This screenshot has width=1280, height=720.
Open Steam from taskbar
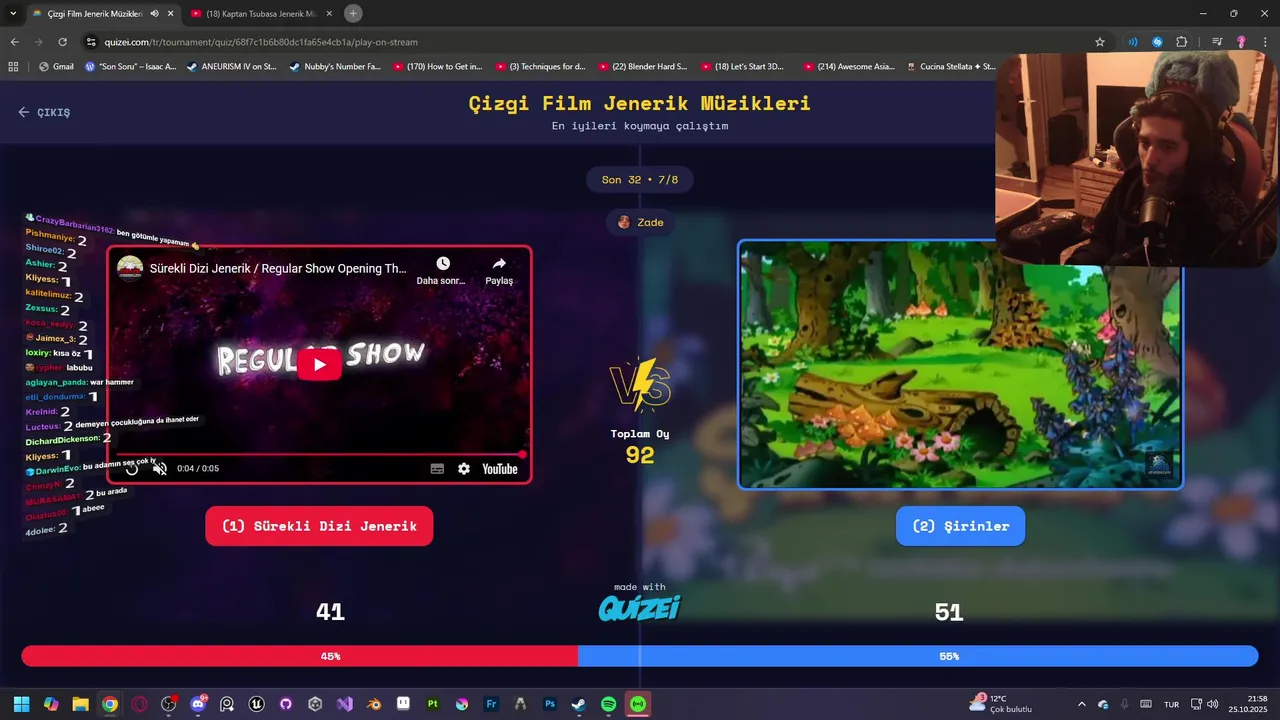click(x=579, y=704)
